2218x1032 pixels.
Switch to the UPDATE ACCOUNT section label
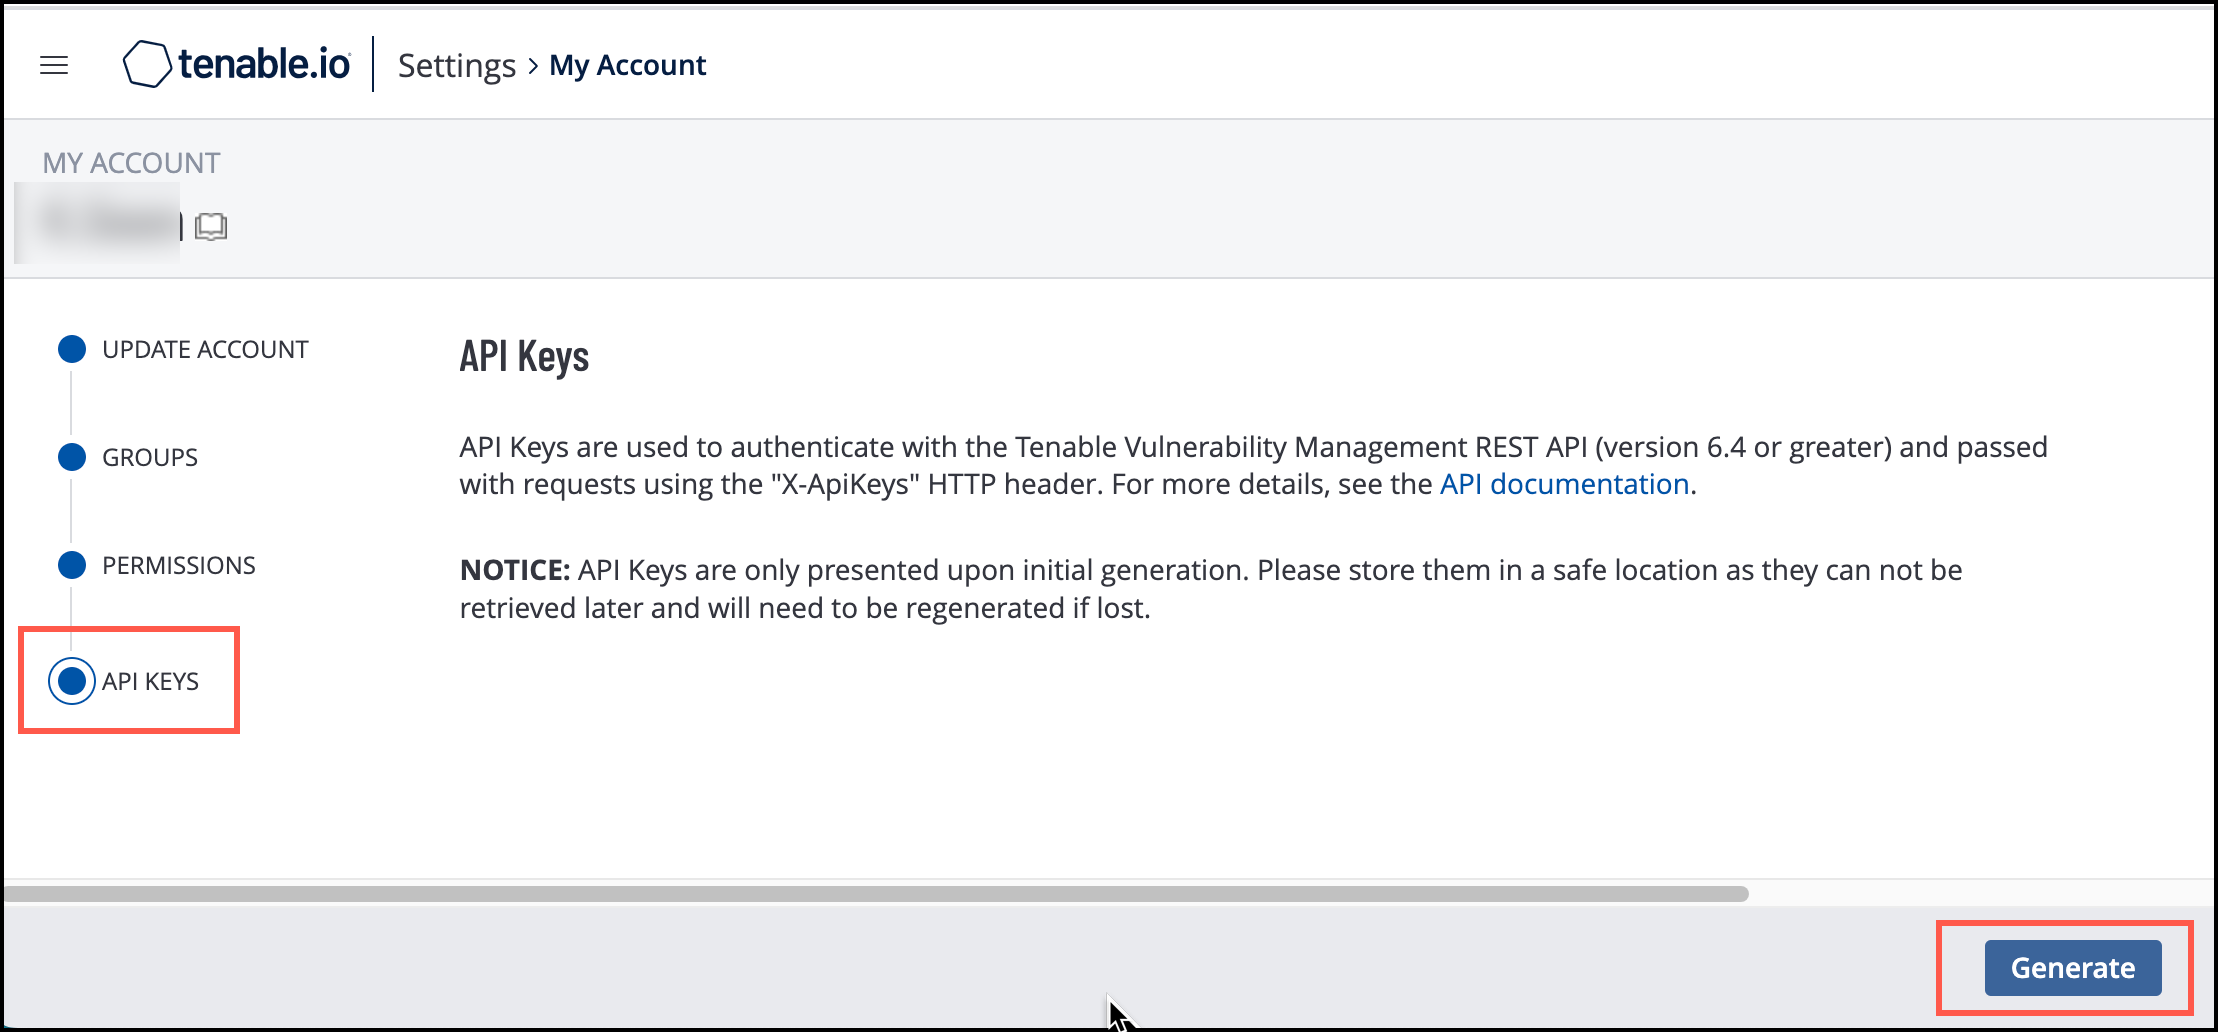(x=205, y=350)
